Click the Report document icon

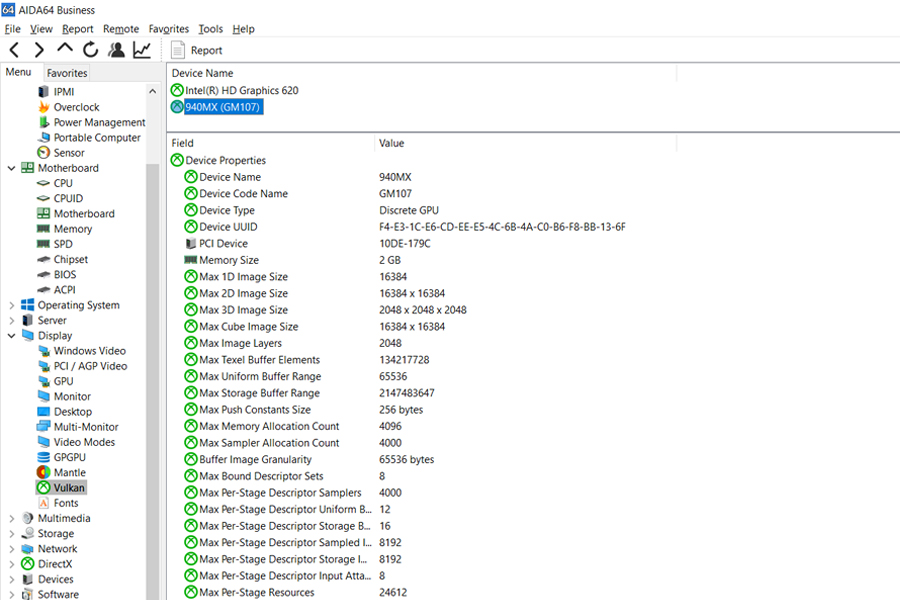point(178,51)
